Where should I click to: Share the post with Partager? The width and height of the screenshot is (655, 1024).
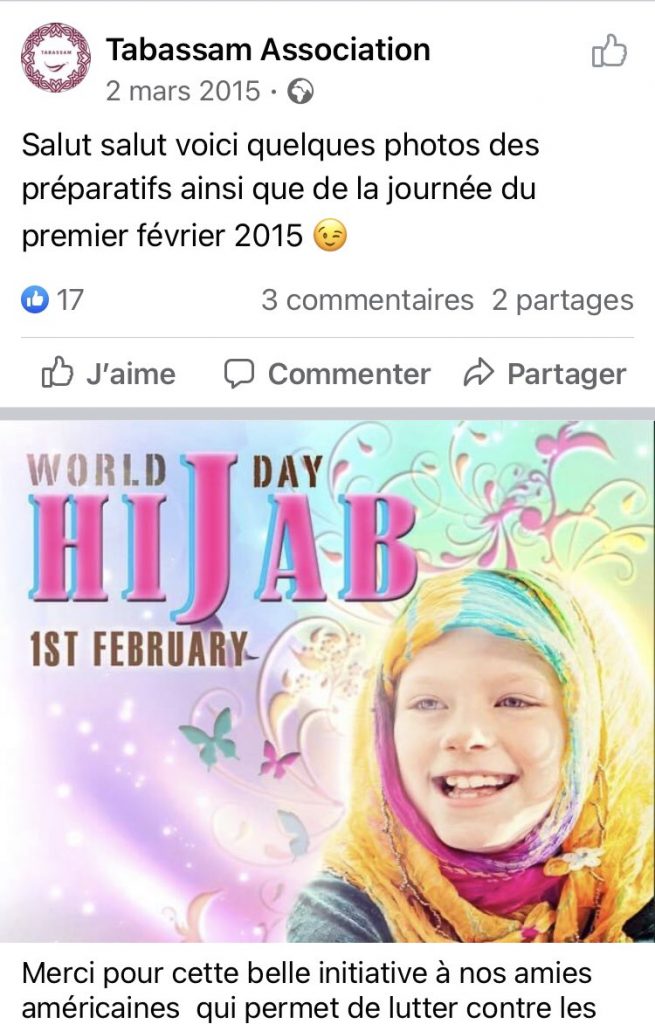click(x=545, y=374)
